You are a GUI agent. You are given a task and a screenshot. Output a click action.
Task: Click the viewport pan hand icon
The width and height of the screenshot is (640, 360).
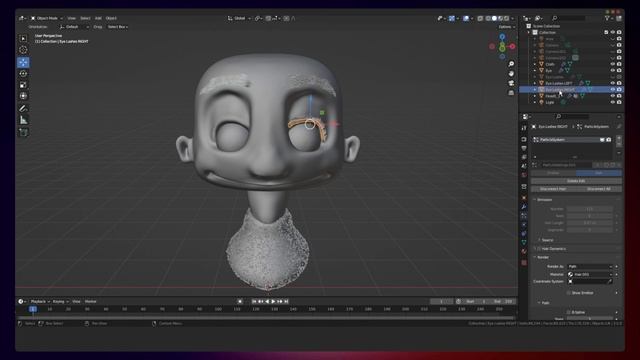(x=511, y=73)
